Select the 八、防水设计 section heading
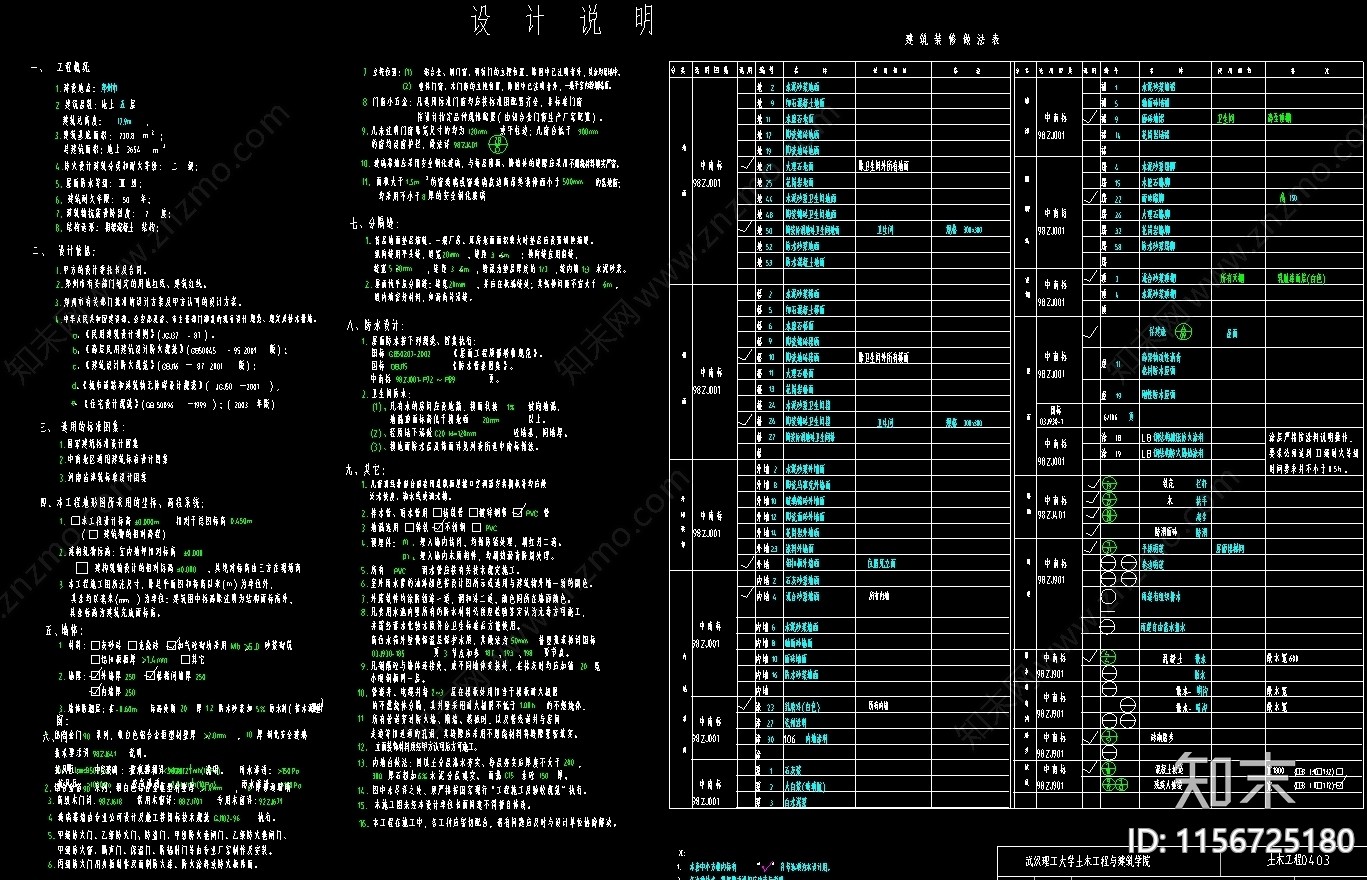1367x880 pixels. (x=375, y=325)
